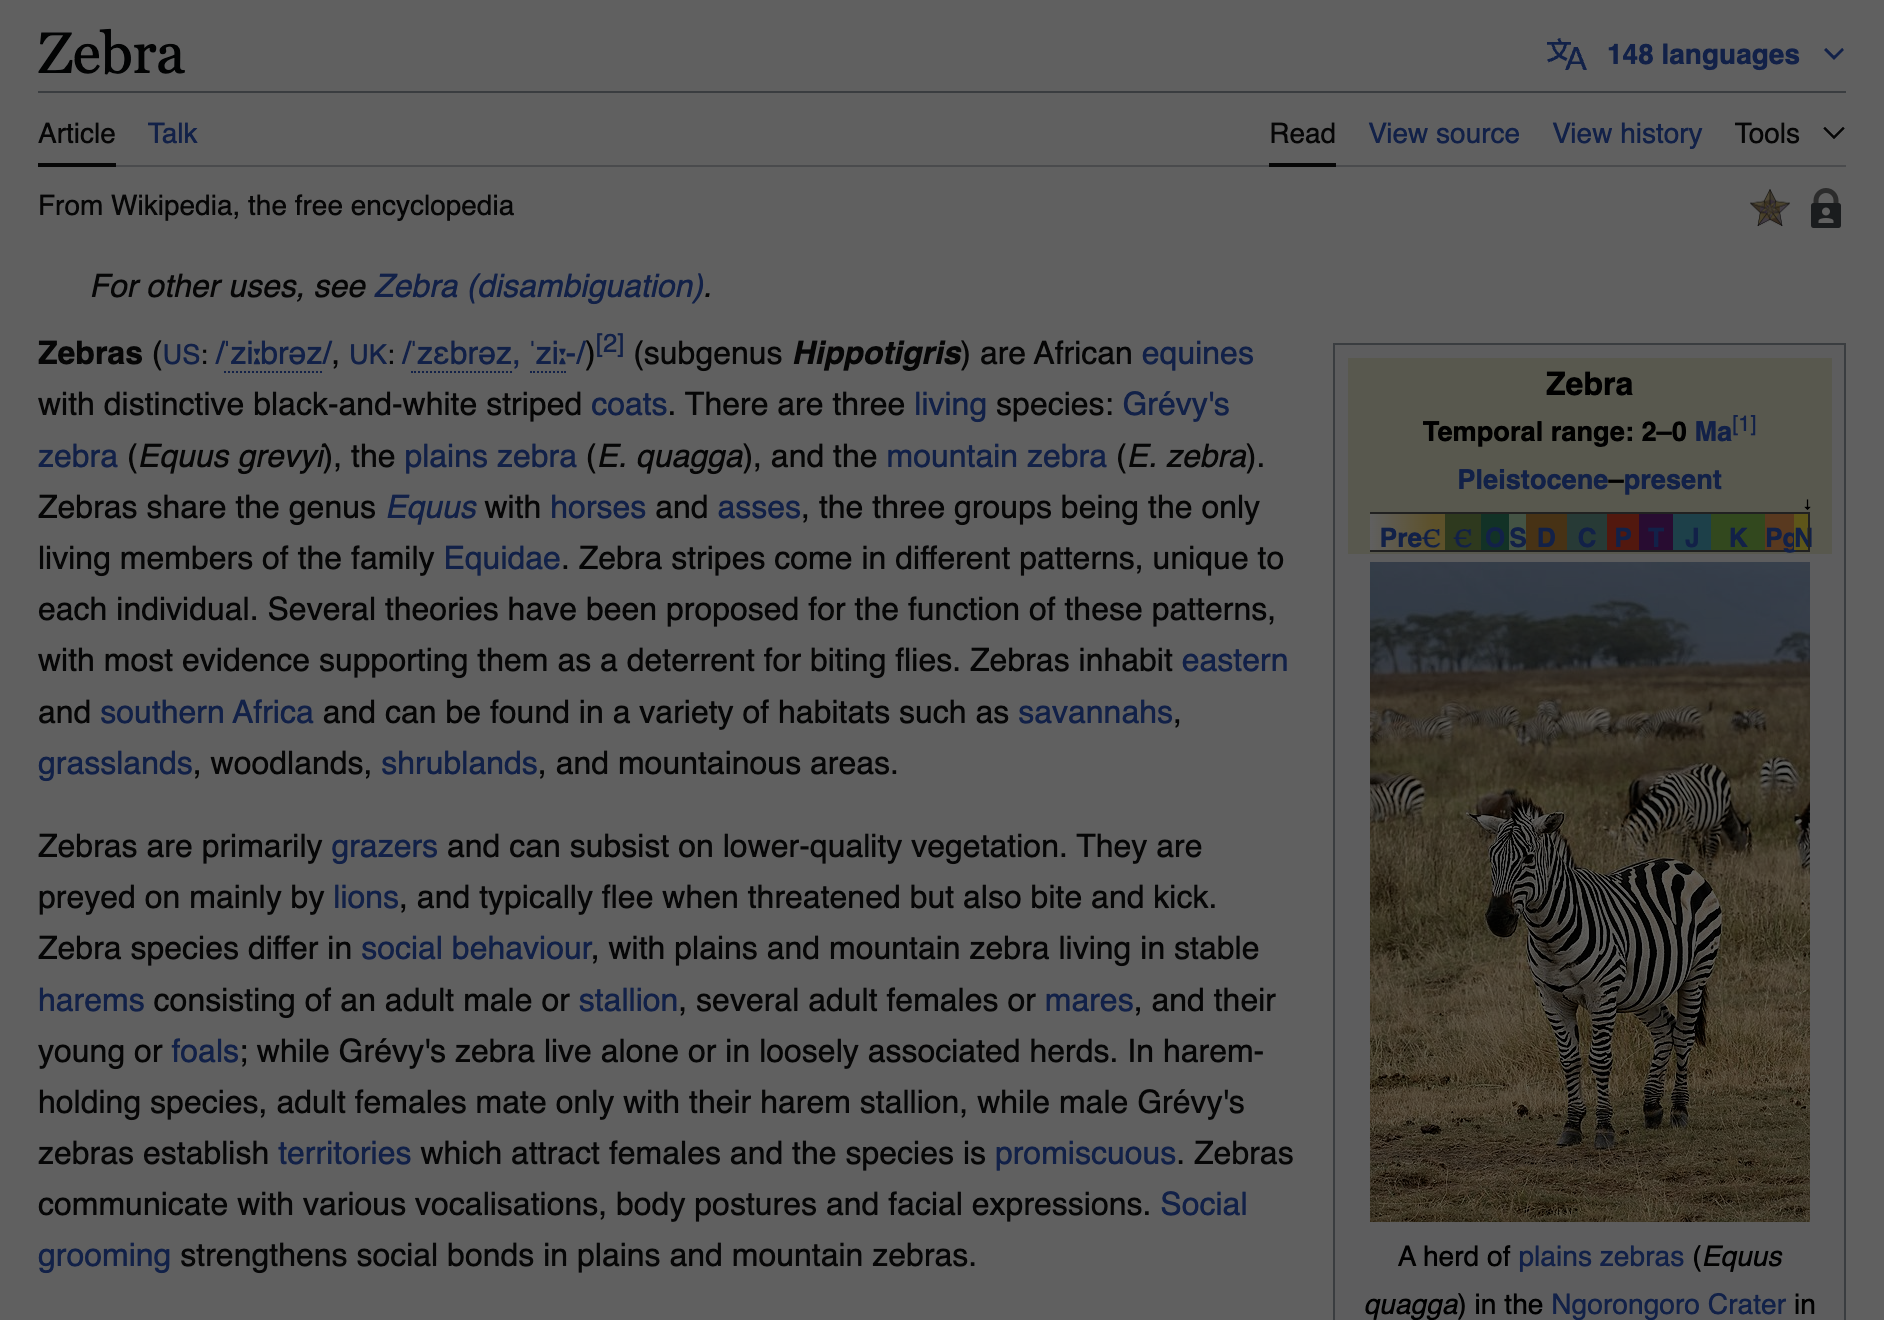Follow the savannahs link
The image size is (1884, 1320).
(x=1095, y=712)
